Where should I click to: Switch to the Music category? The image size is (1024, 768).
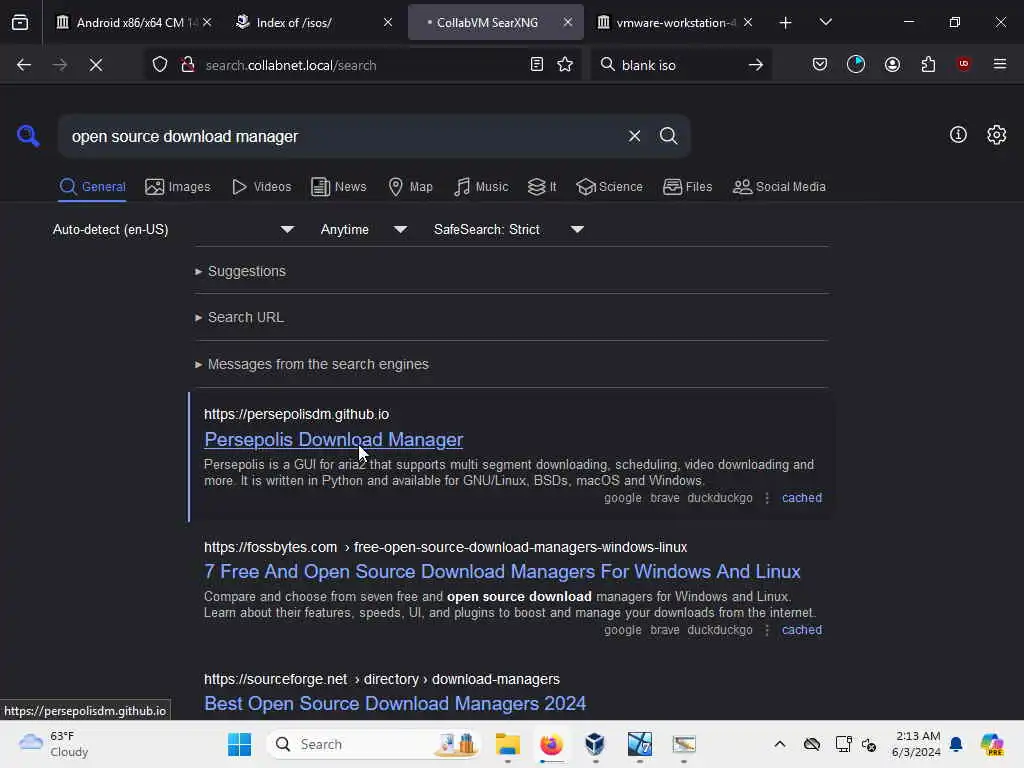click(x=481, y=187)
